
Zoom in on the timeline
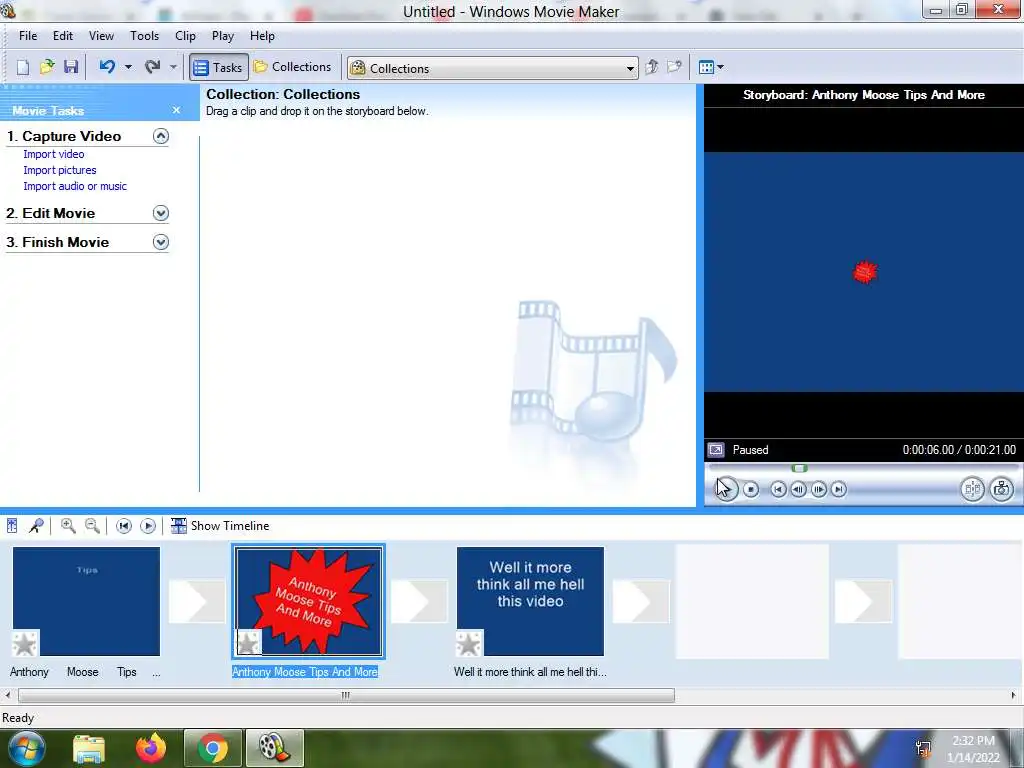click(x=68, y=526)
